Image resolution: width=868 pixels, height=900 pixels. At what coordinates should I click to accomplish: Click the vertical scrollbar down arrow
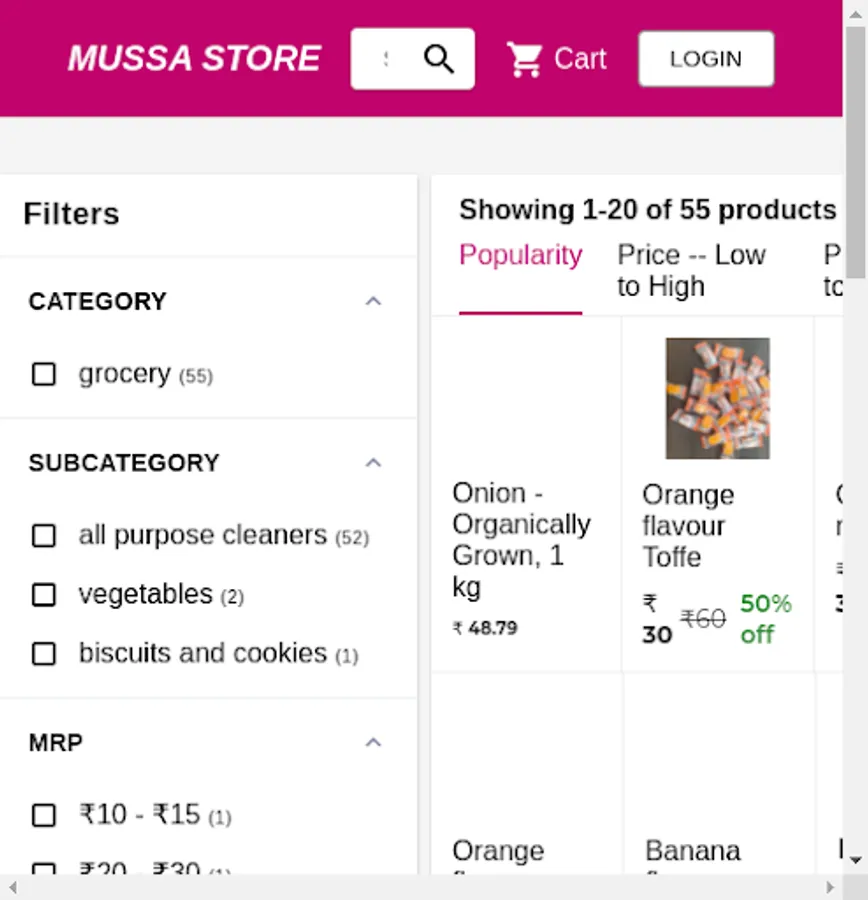pos(855,859)
